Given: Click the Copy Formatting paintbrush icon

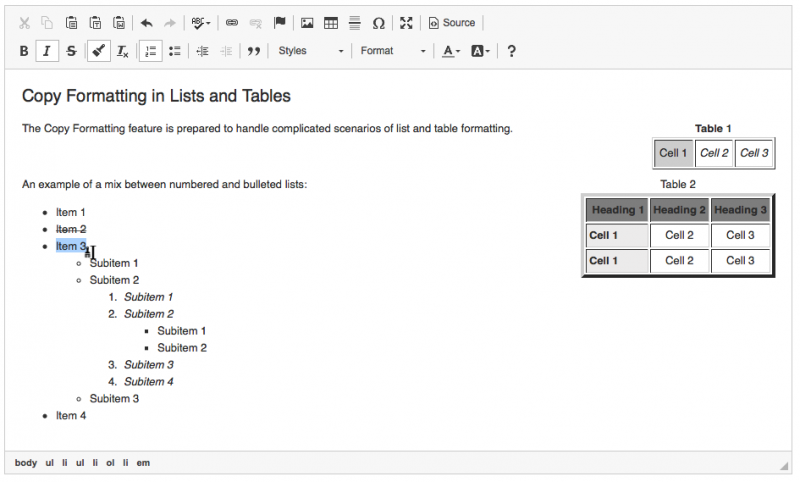Looking at the screenshot, I should click(x=98, y=51).
